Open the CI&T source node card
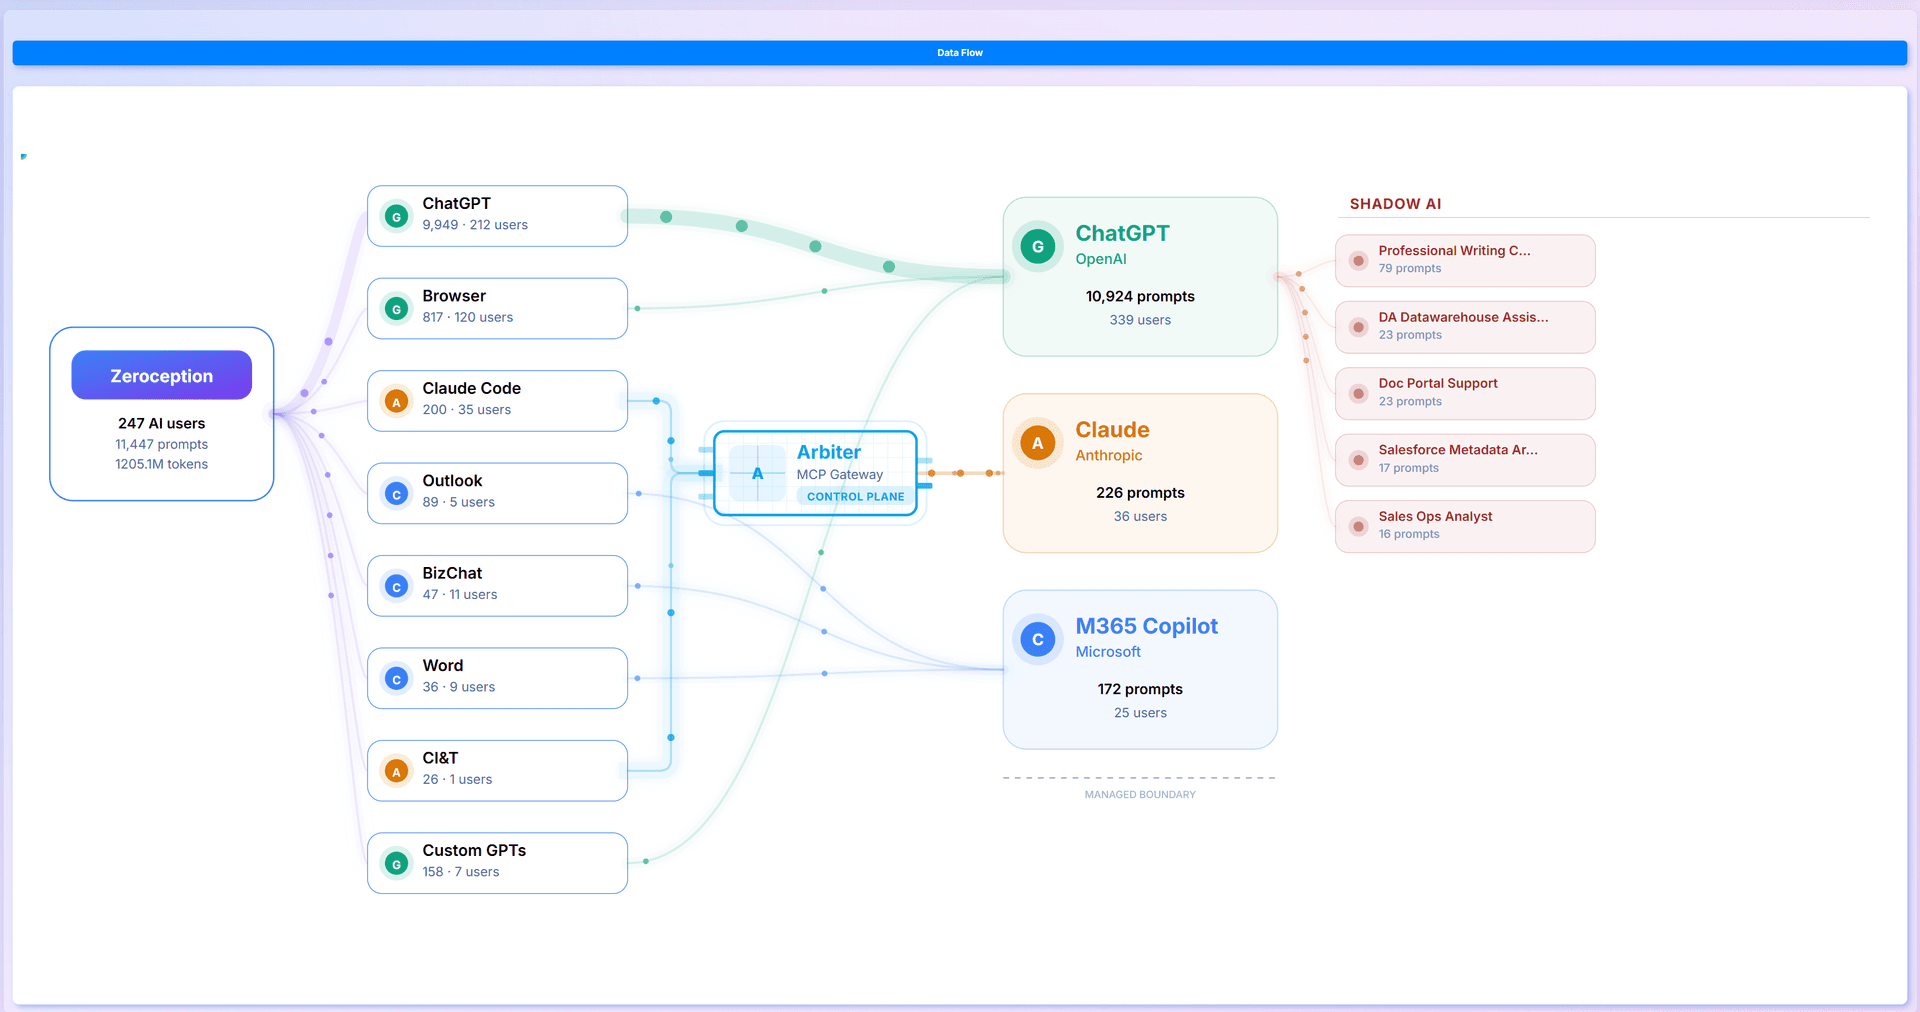The width and height of the screenshot is (1920, 1012). coord(497,771)
